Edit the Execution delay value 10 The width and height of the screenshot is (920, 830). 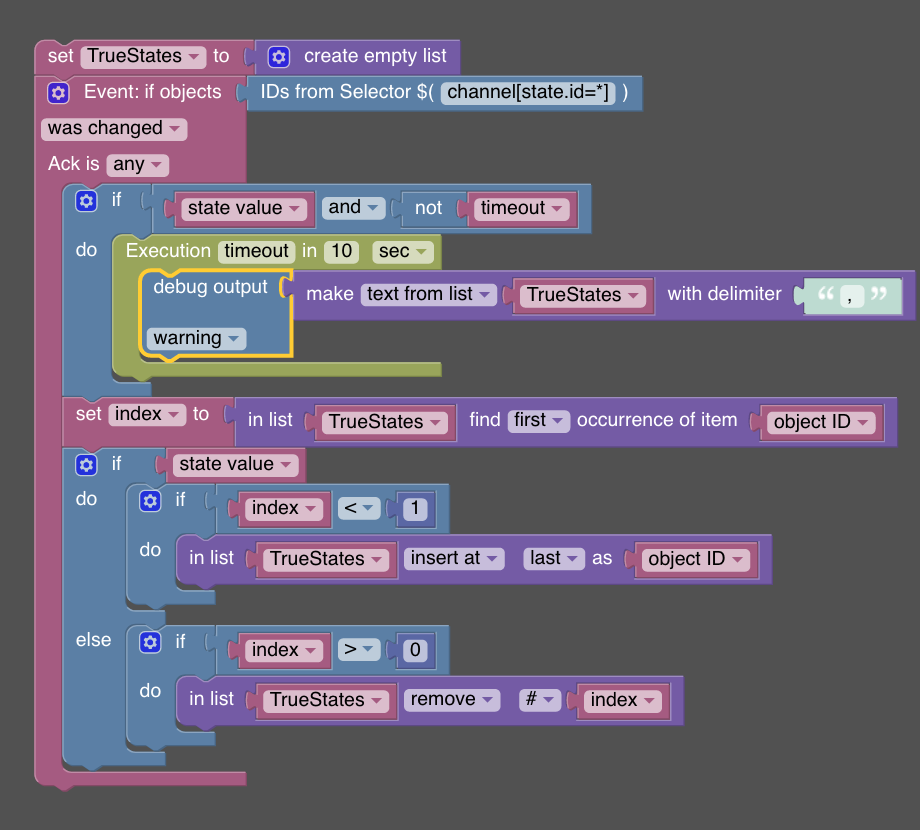tap(341, 252)
